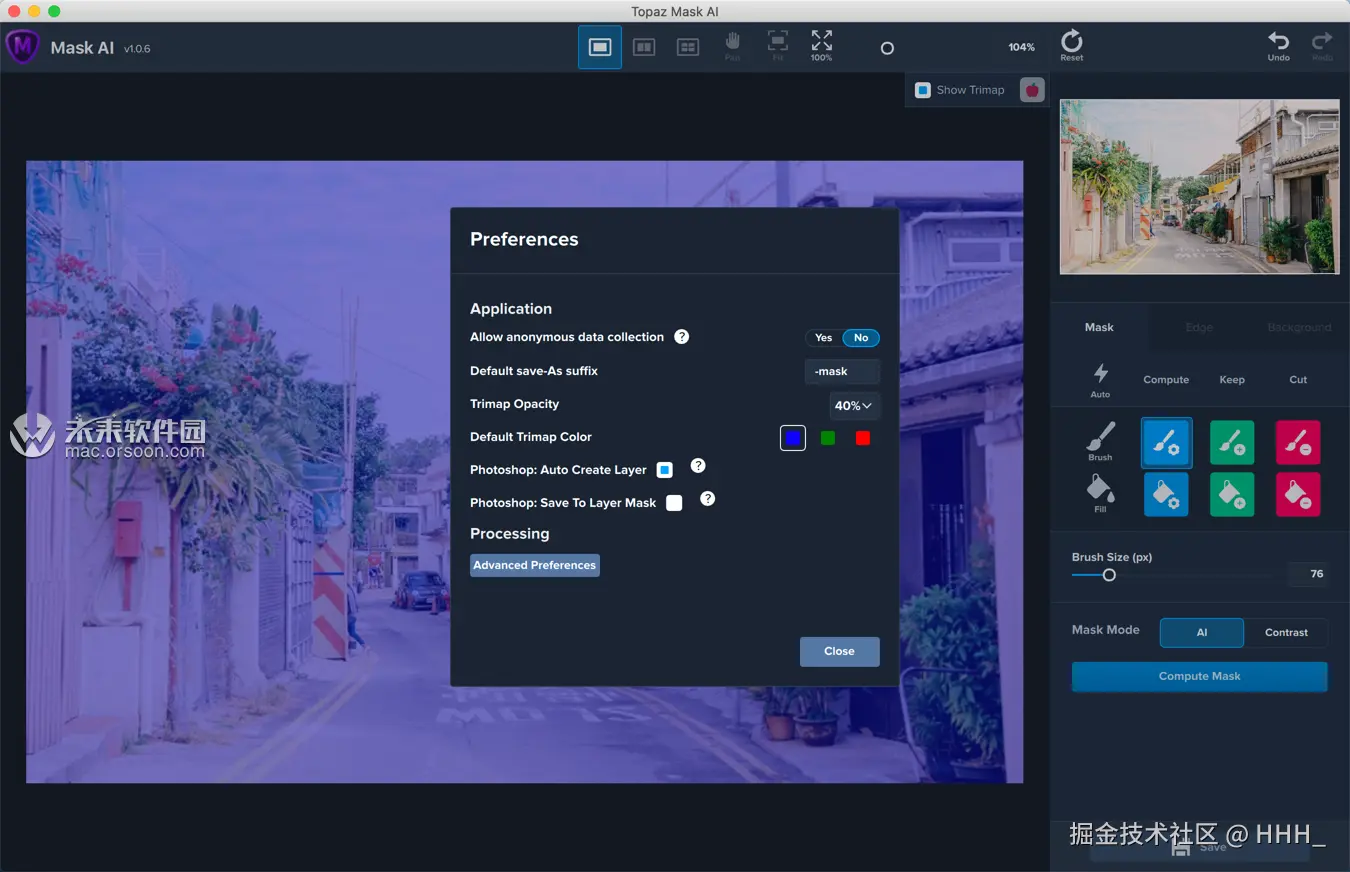Open the Edge tab
The height and width of the screenshot is (872, 1350).
tap(1199, 327)
